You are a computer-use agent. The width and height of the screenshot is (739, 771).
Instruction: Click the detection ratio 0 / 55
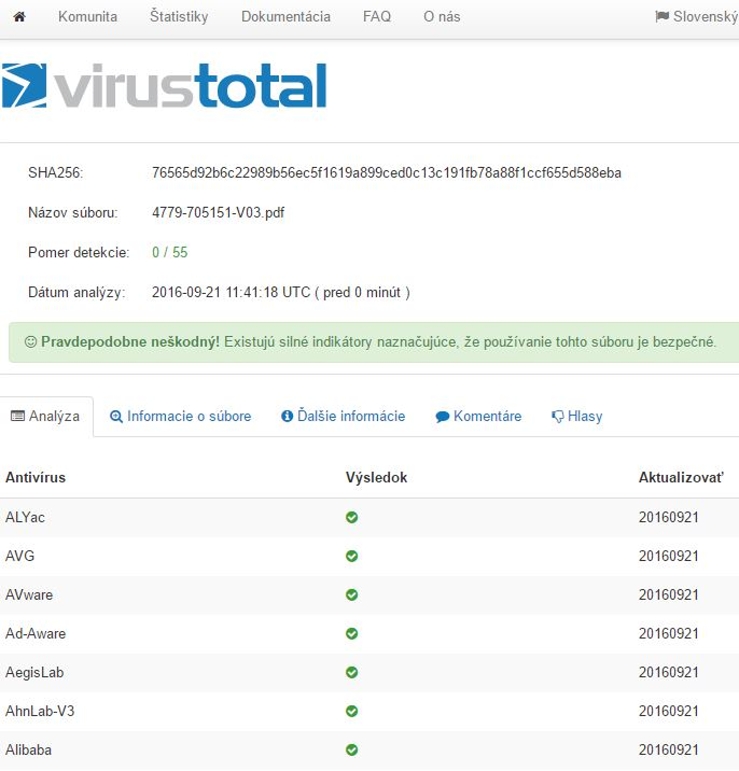170,252
